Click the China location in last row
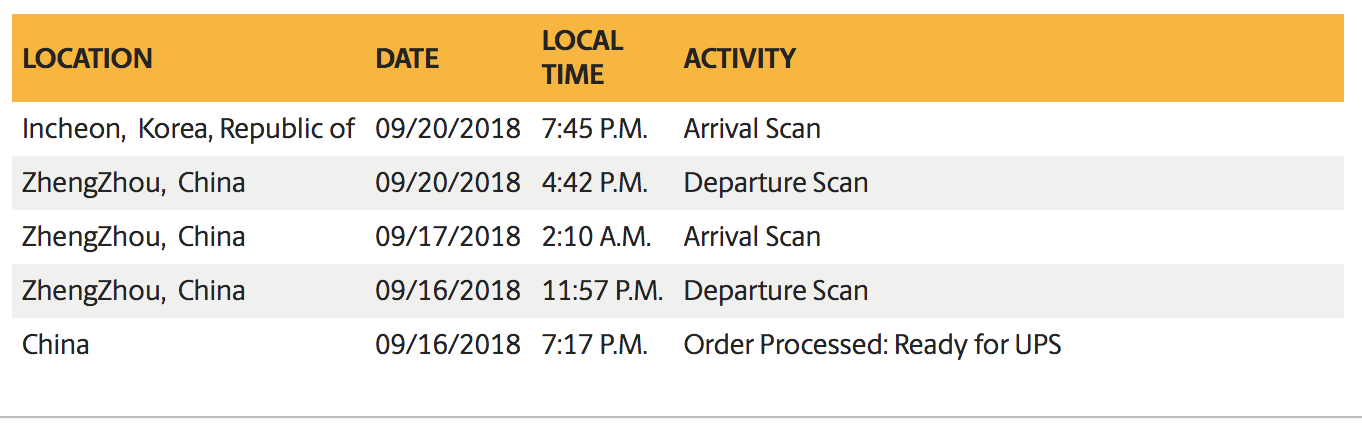This screenshot has width=1362, height=438. pos(56,345)
